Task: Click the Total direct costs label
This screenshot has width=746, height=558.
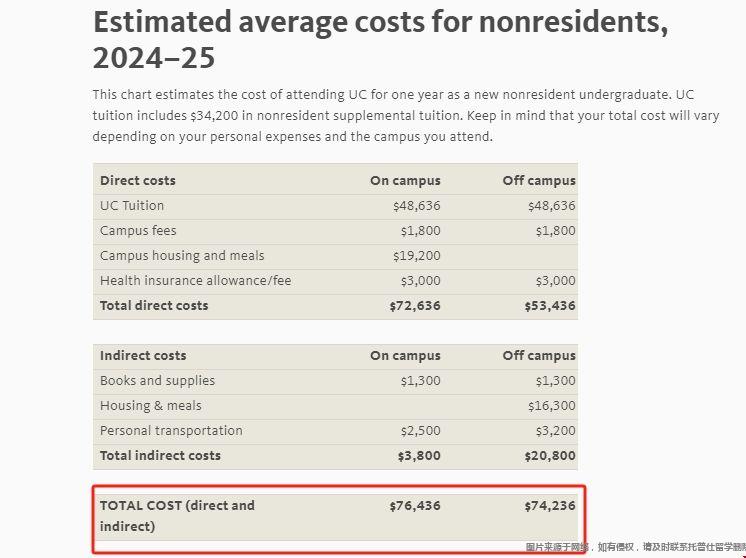Action: point(154,306)
